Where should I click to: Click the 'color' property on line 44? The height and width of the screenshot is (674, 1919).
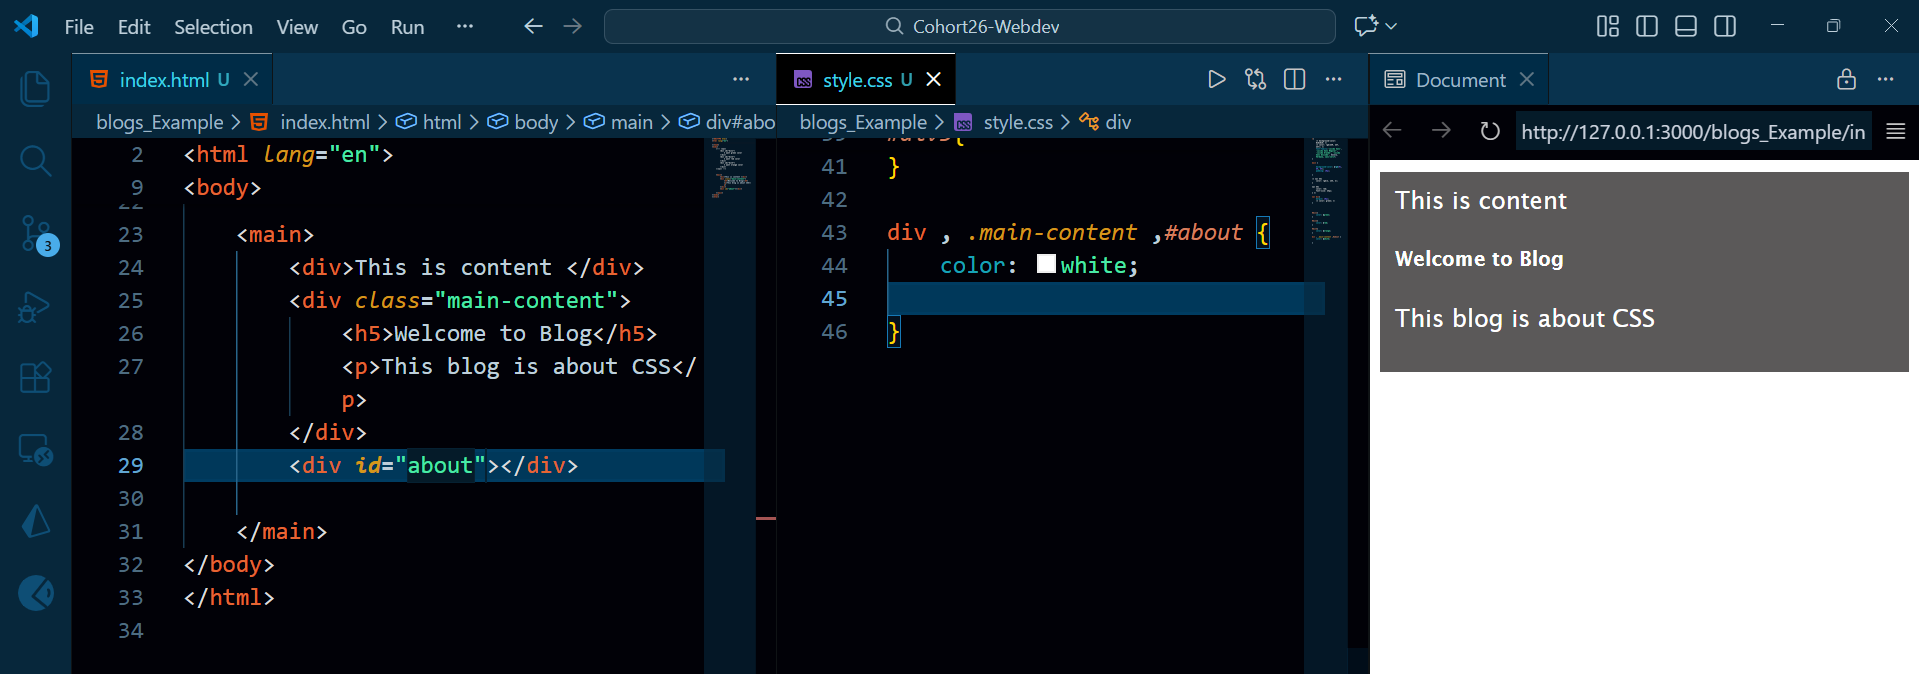pyautogui.click(x=972, y=265)
